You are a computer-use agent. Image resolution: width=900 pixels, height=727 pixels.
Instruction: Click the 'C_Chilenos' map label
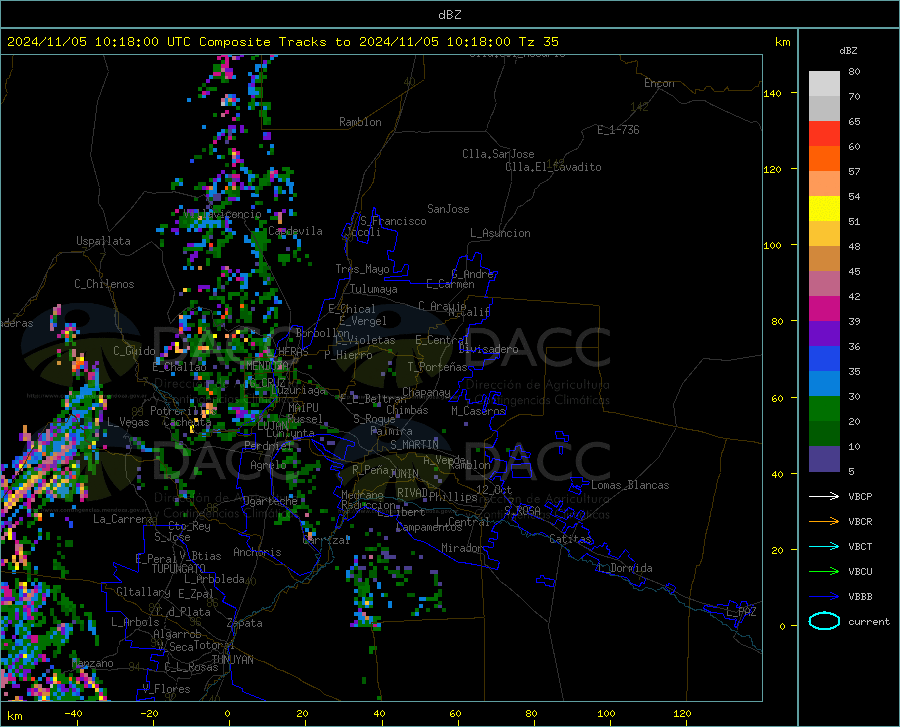pos(104,284)
